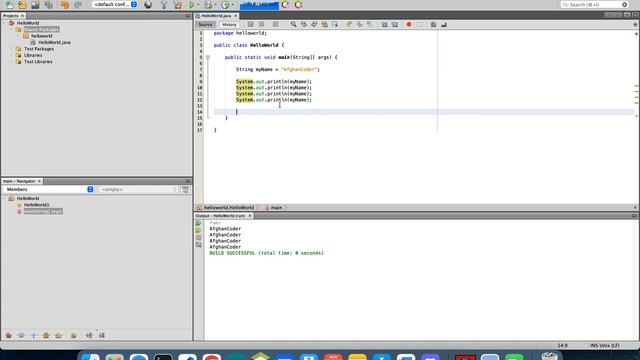The width and height of the screenshot is (640, 360).
Task: Run the project with green play icon
Action: point(191,4)
